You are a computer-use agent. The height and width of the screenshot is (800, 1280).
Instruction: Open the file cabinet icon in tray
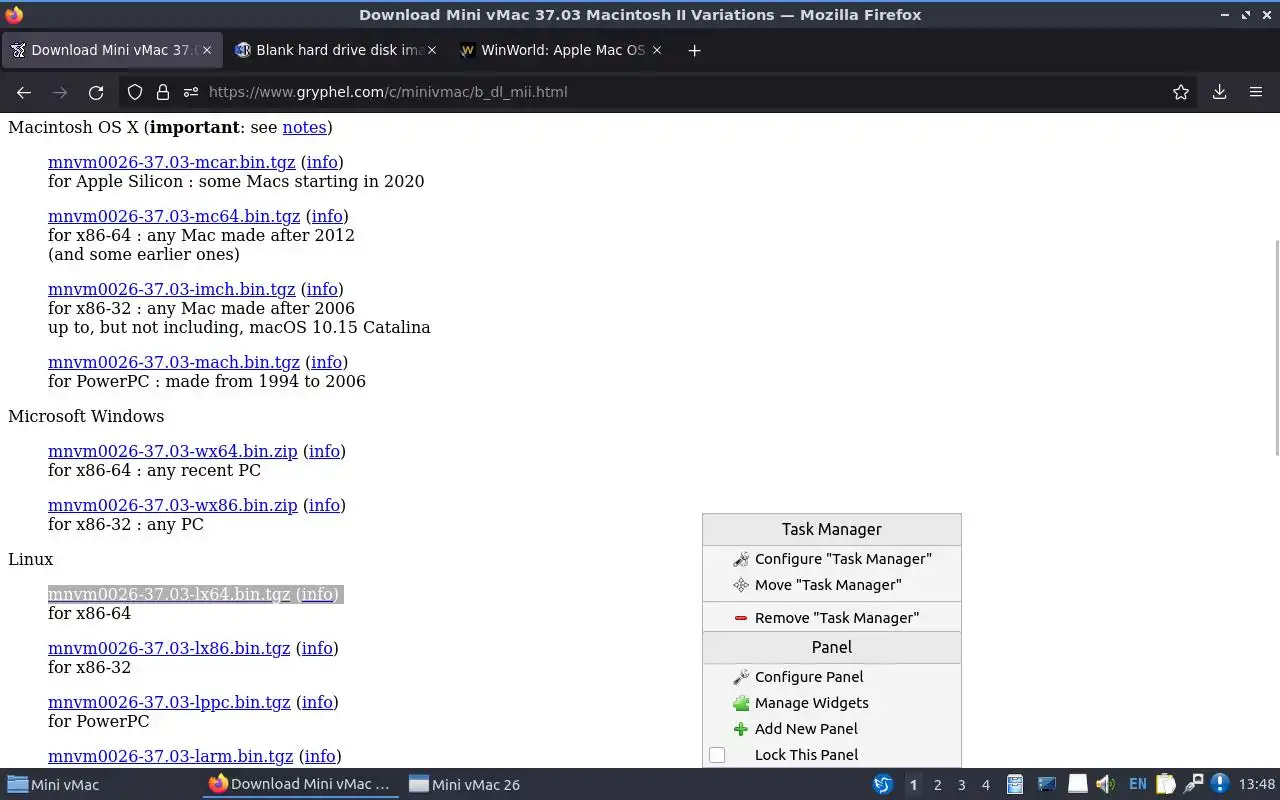[x=1015, y=785]
